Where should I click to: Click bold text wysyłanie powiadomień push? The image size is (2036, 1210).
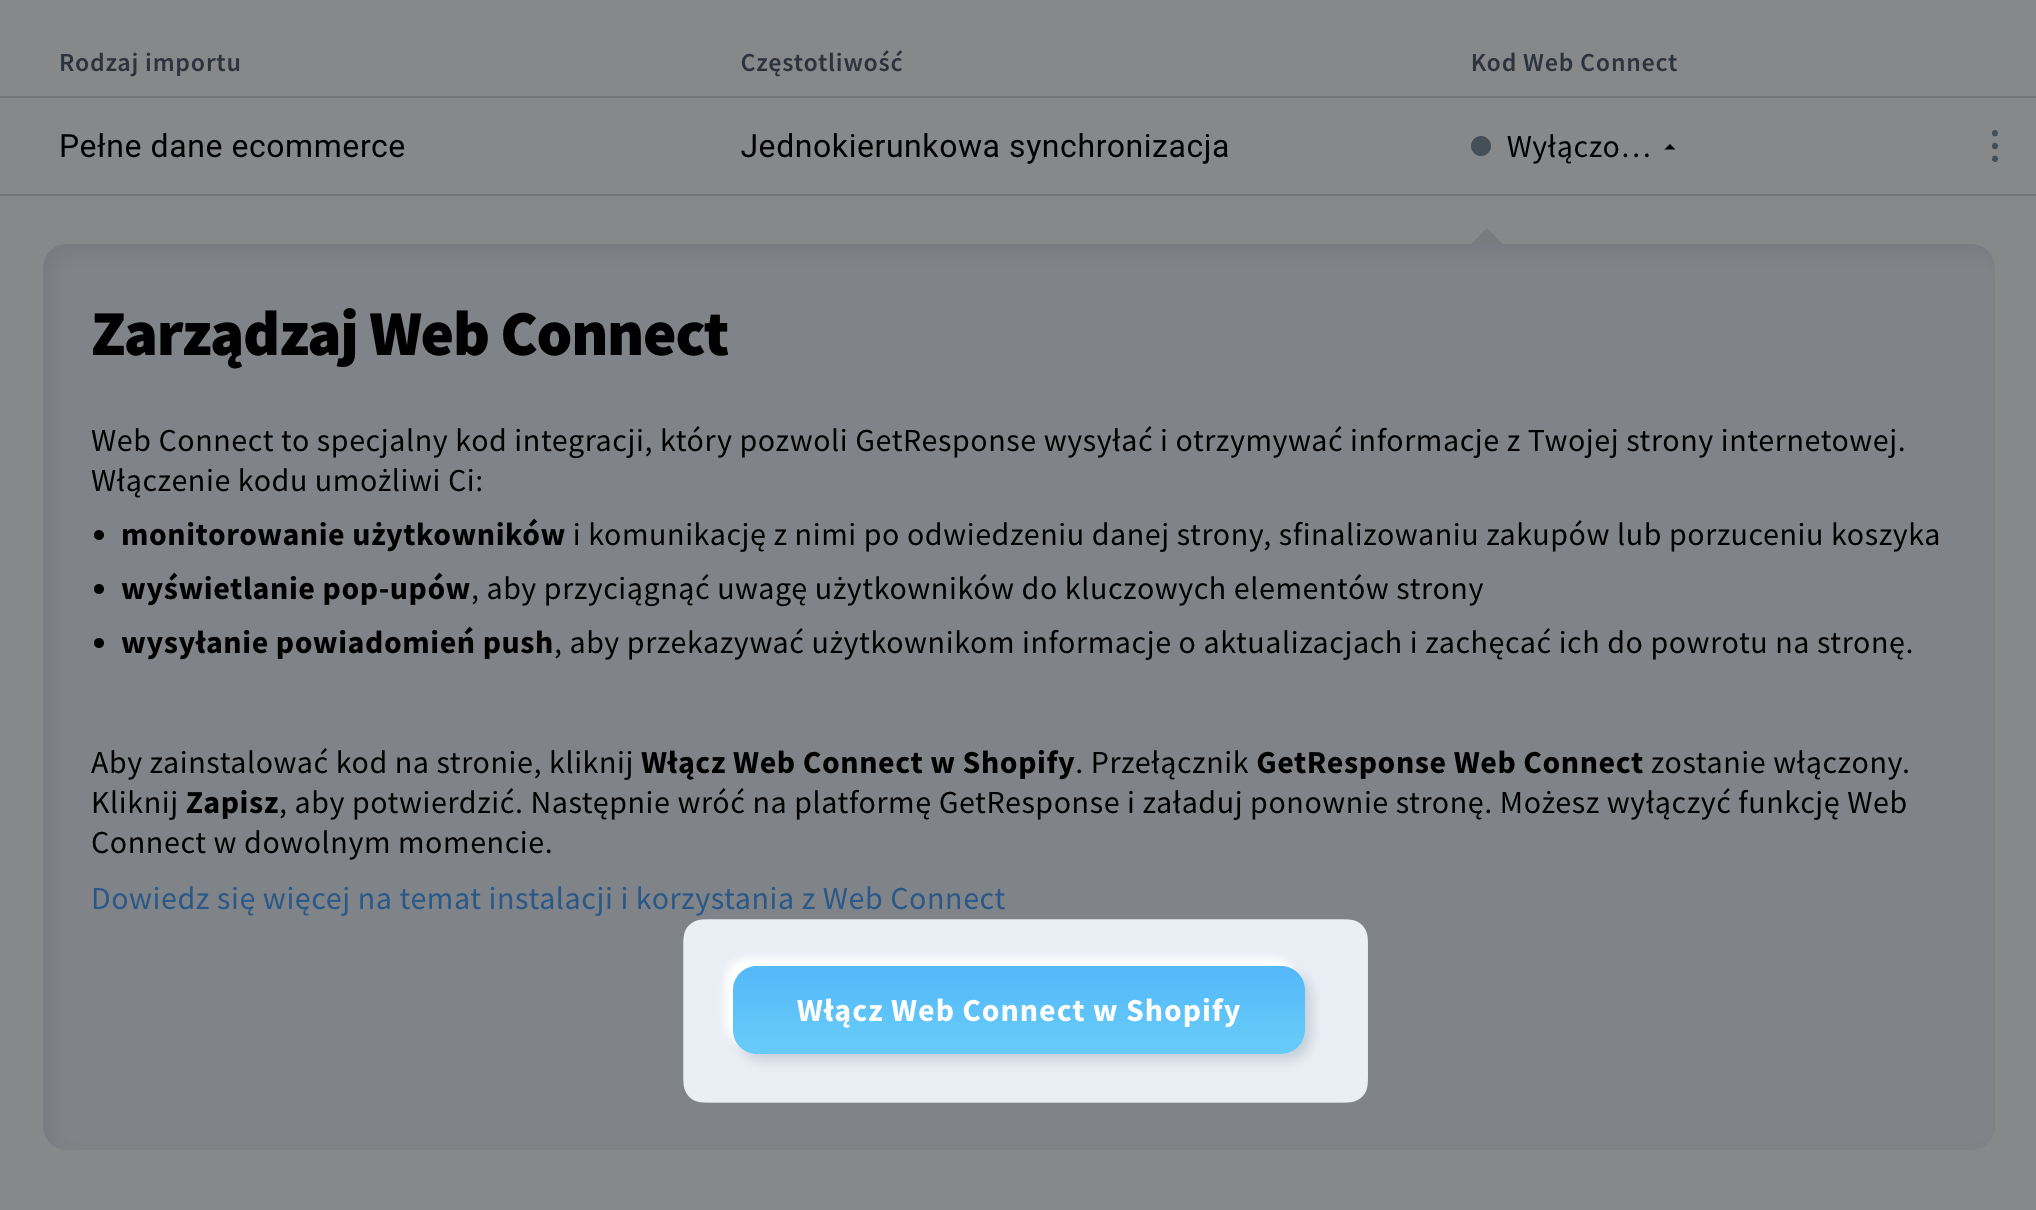point(337,642)
